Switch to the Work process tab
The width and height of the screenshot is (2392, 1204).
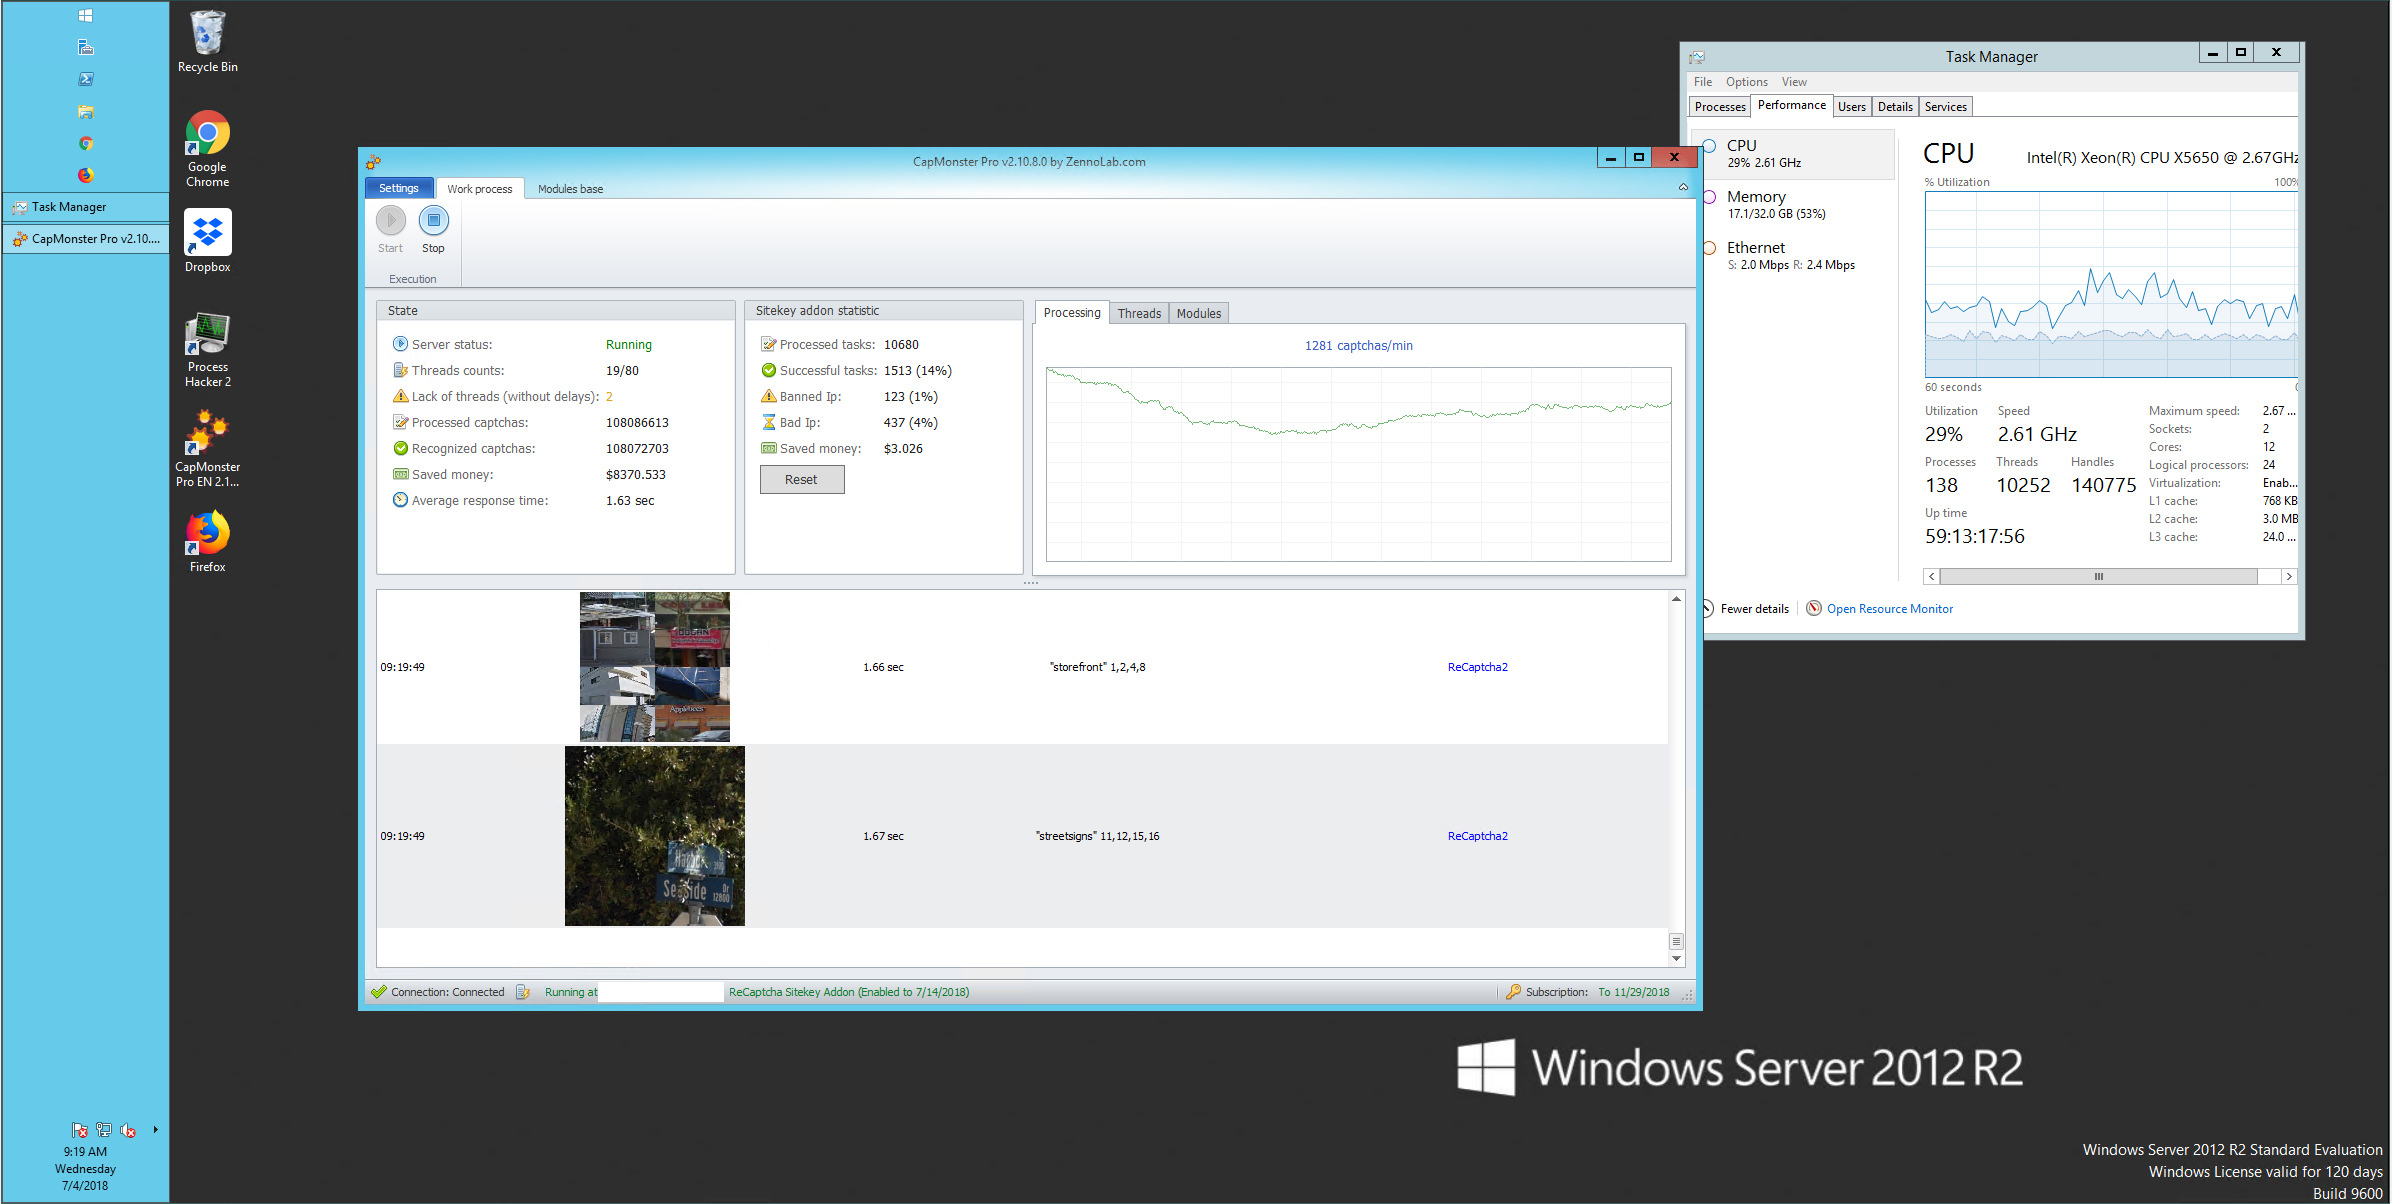coord(480,189)
